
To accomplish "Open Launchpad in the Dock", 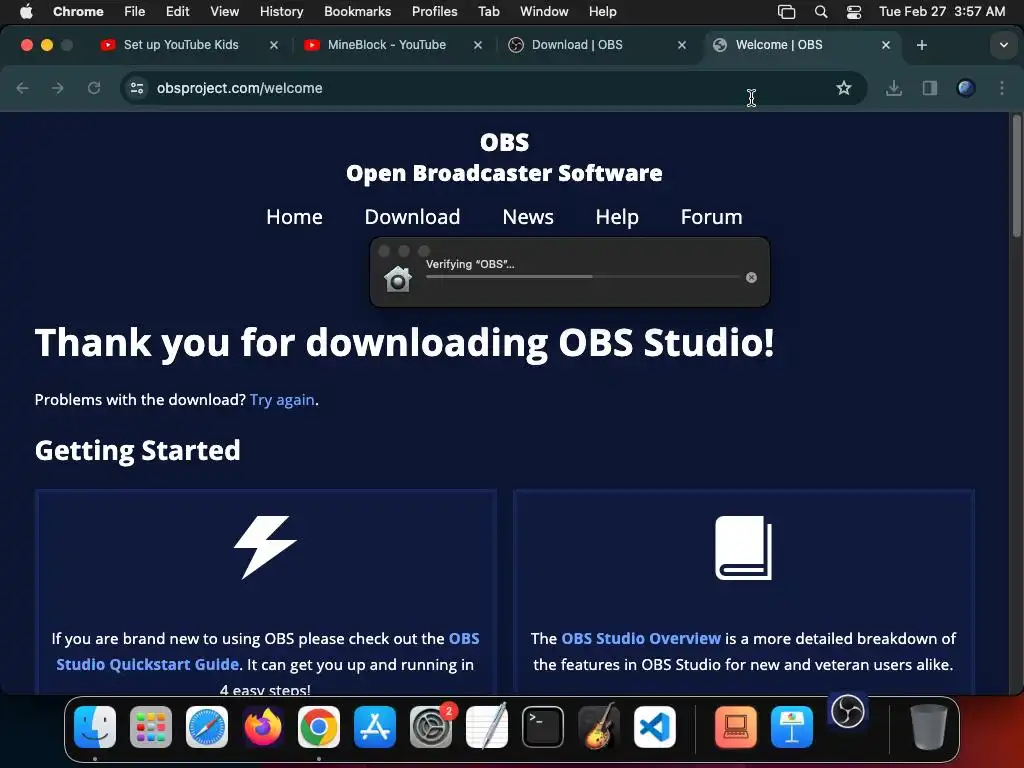I will click(x=151, y=727).
